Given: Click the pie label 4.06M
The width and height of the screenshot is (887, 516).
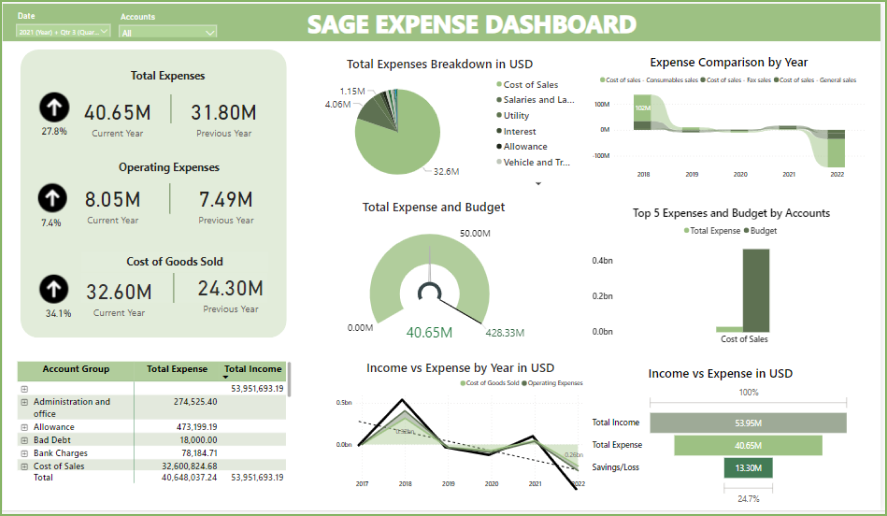Looking at the screenshot, I should (x=338, y=104).
